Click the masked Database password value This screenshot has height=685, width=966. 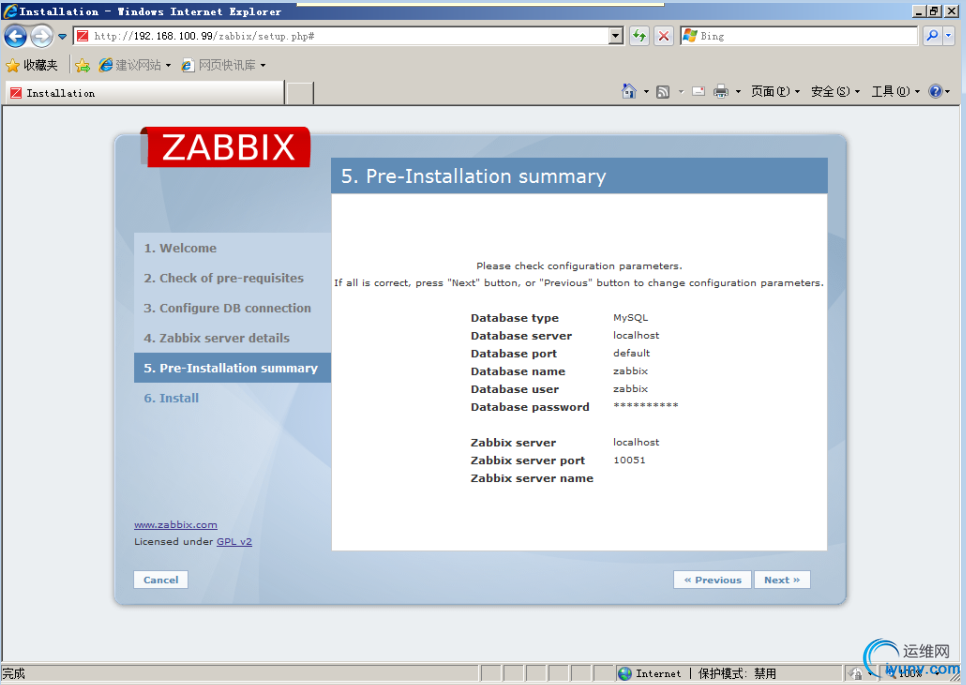pyautogui.click(x=646, y=405)
